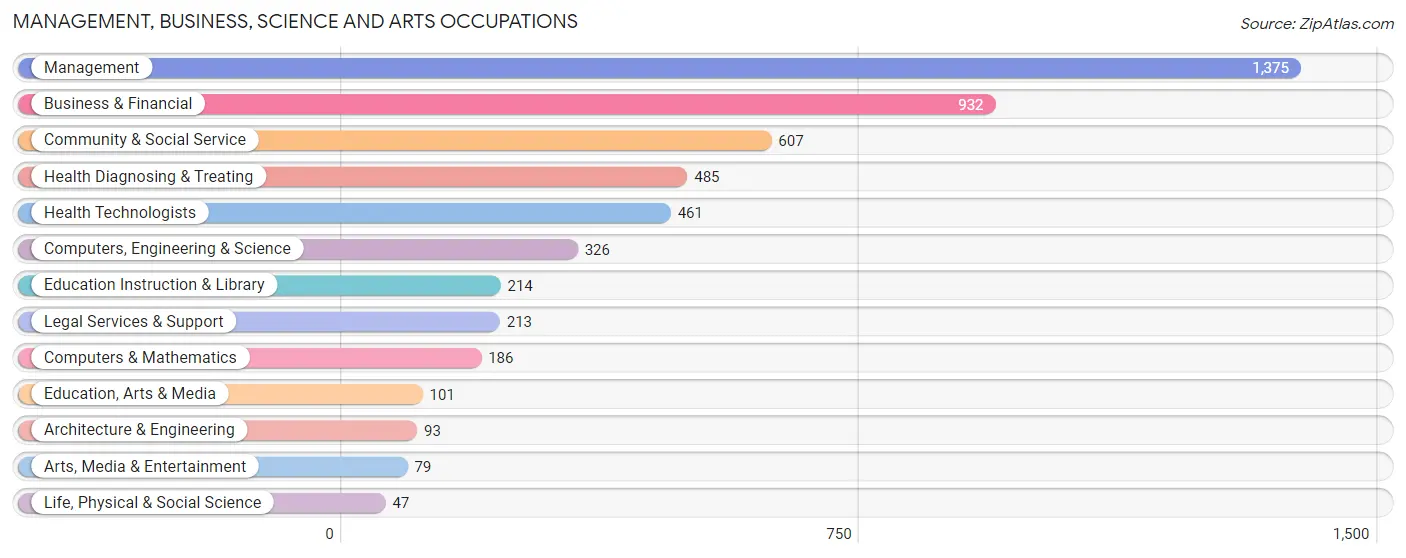Click the 1,500 axis tick label
1406x558 pixels.
pos(1350,534)
